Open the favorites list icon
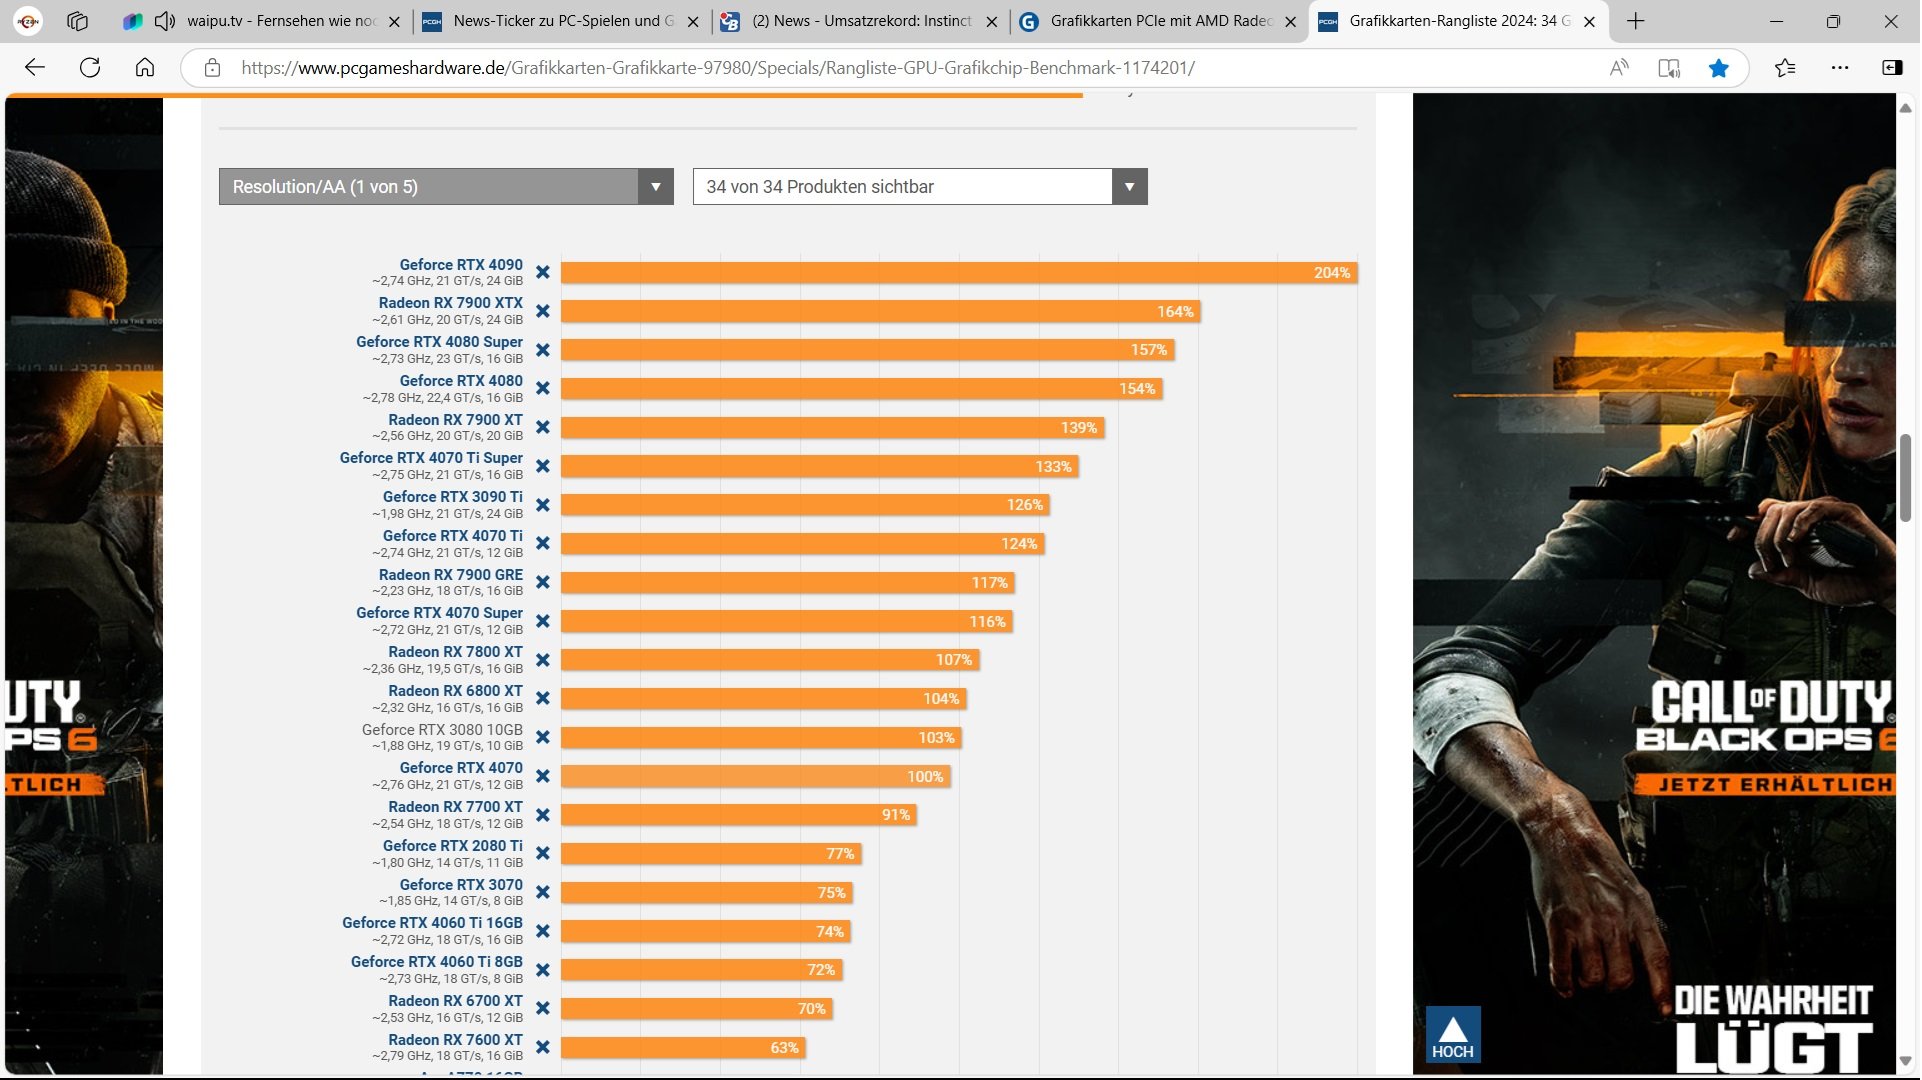This screenshot has height=1080, width=1922. (1785, 68)
